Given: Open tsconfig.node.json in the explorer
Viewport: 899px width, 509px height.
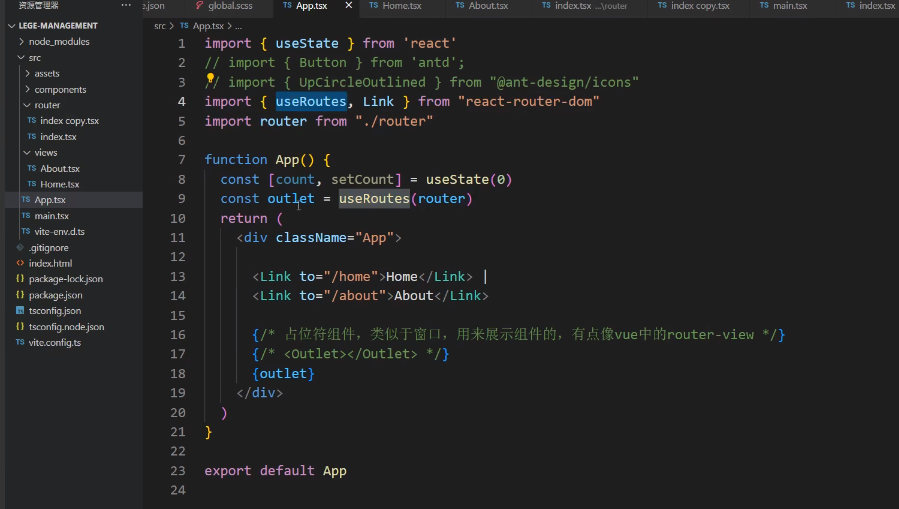Looking at the screenshot, I should pyautogui.click(x=67, y=327).
